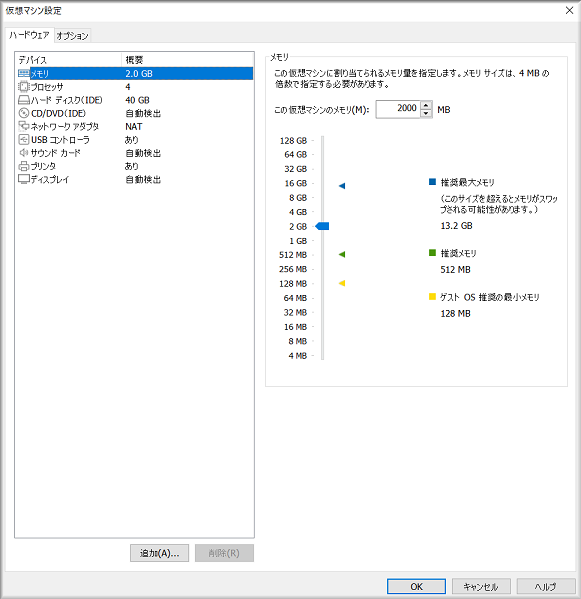Select the プロセッサ device icon

pyautogui.click(x=24, y=87)
